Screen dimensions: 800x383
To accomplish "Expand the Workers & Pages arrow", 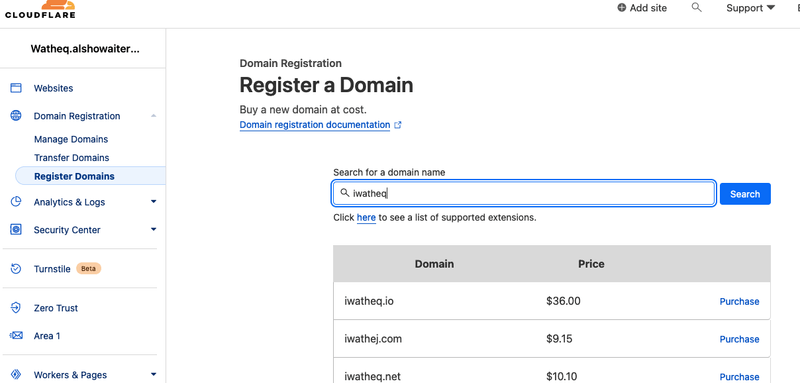I will click(x=154, y=375).
